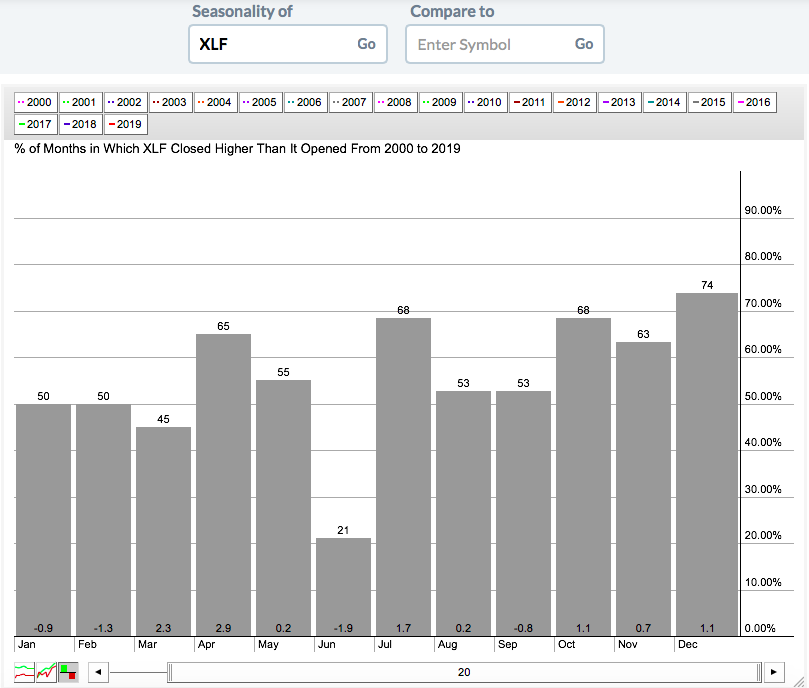Click the August bar showing 53
Viewport: 809px width, 688px height.
[x=463, y=514]
